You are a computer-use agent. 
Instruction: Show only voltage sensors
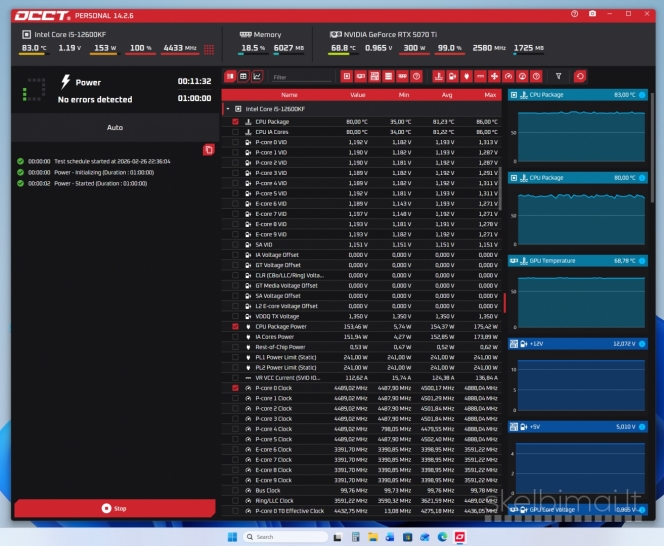pyautogui.click(x=453, y=77)
